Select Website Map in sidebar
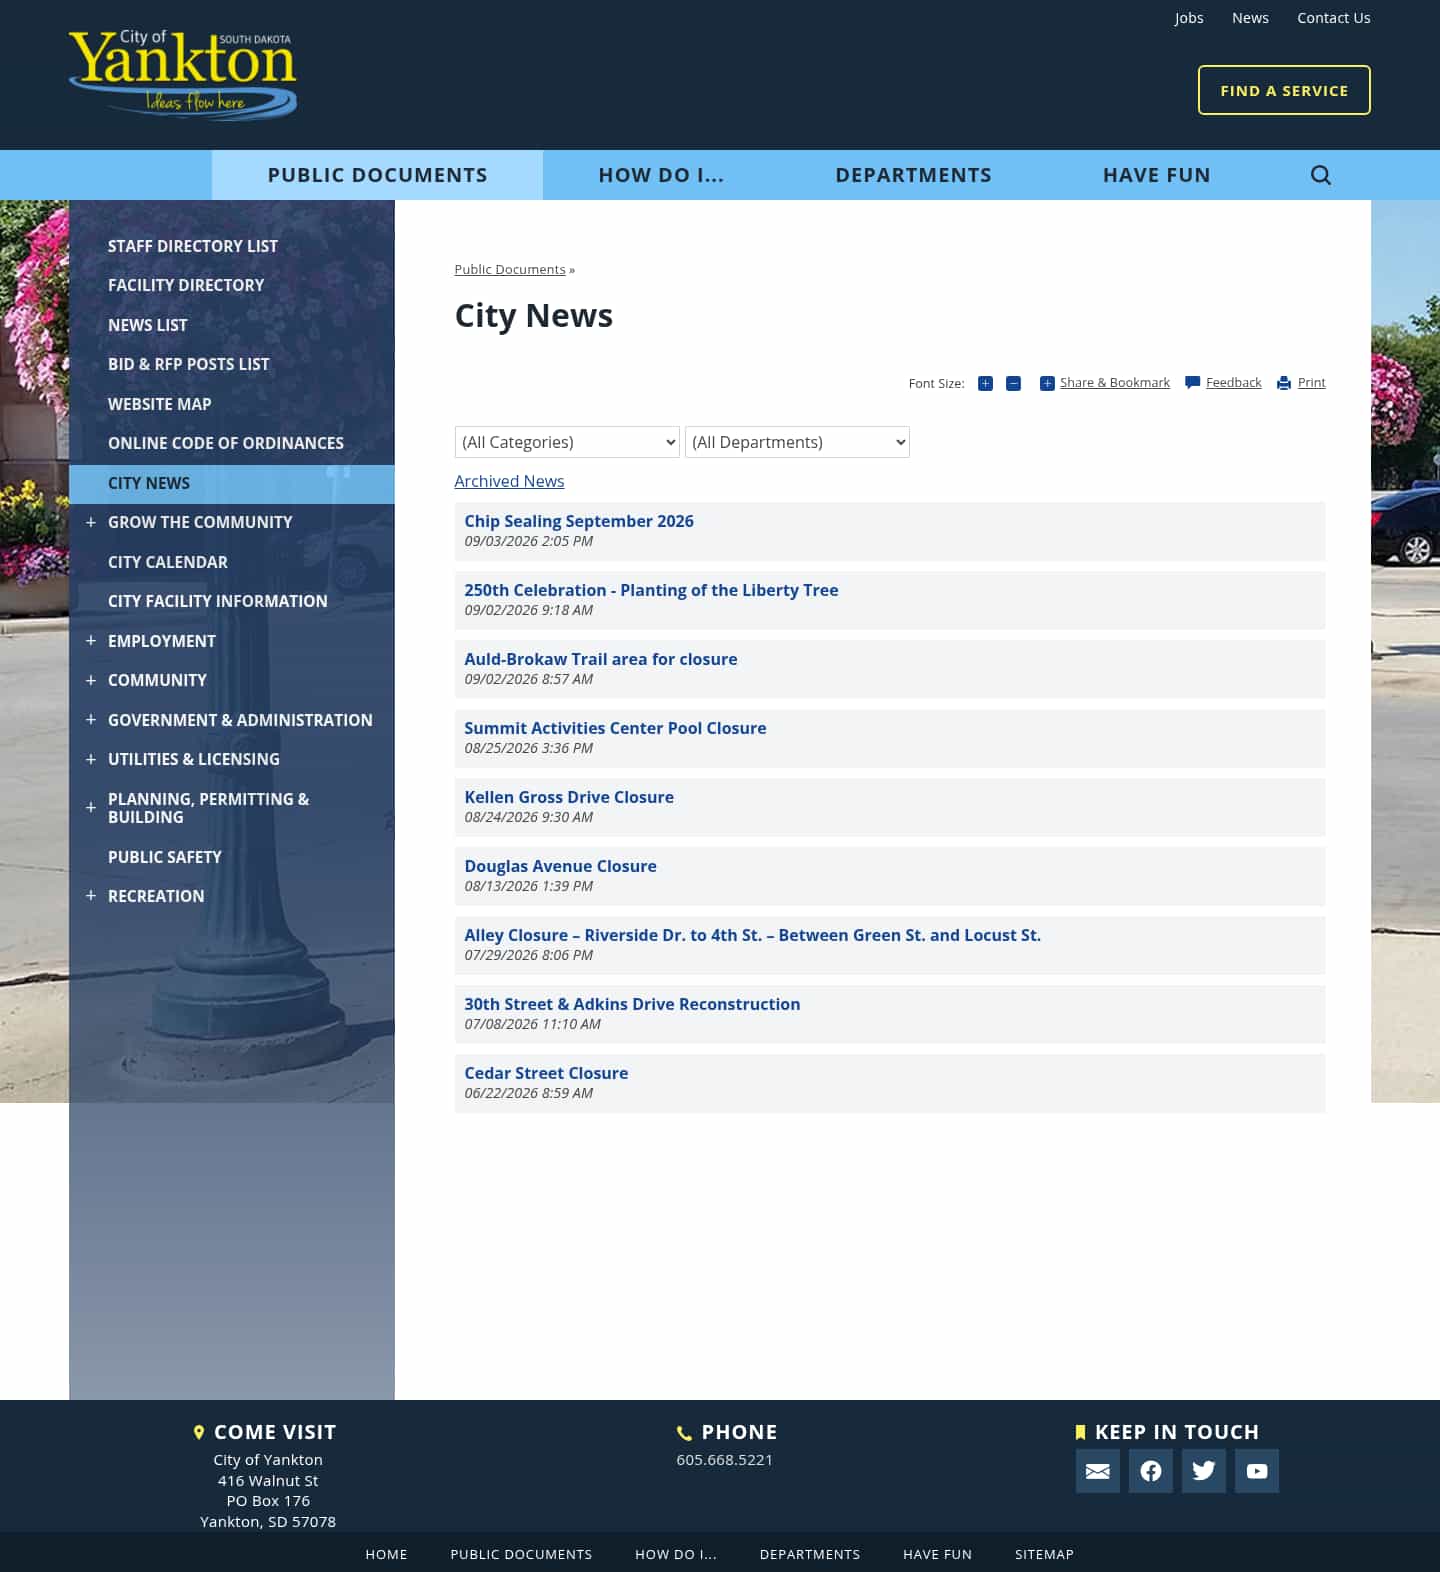 coord(160,404)
